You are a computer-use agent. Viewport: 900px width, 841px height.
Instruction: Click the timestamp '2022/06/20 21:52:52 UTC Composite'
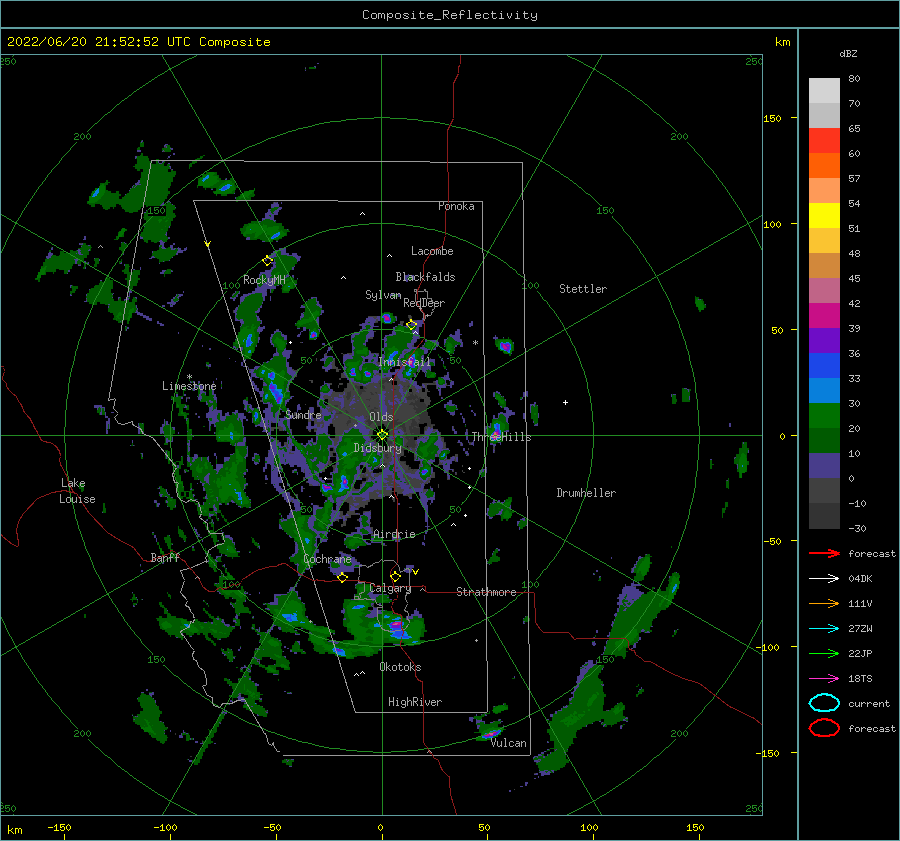(x=139, y=42)
